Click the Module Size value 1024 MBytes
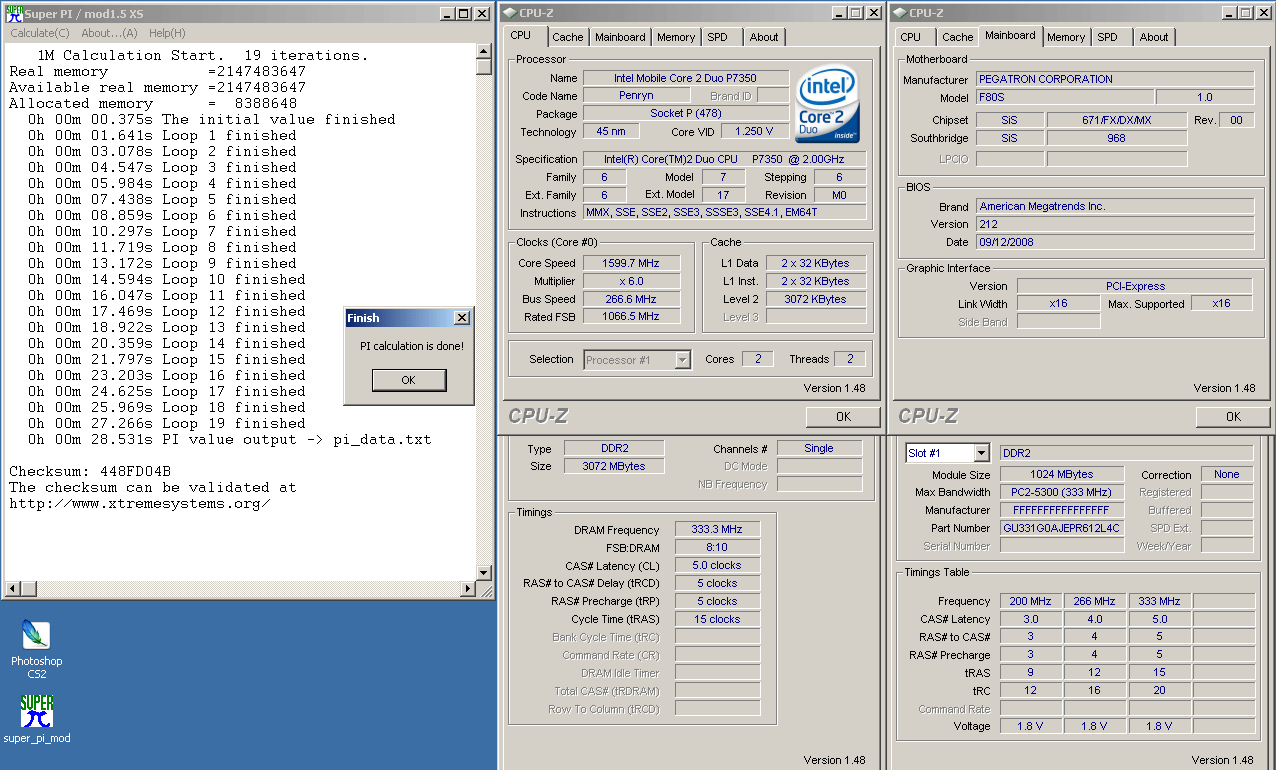This screenshot has height=770, width=1276. point(1062,474)
